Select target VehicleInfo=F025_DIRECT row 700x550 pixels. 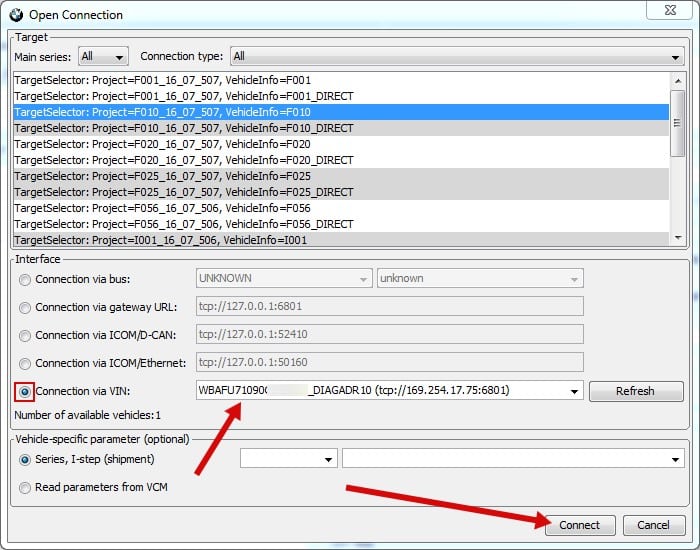341,192
